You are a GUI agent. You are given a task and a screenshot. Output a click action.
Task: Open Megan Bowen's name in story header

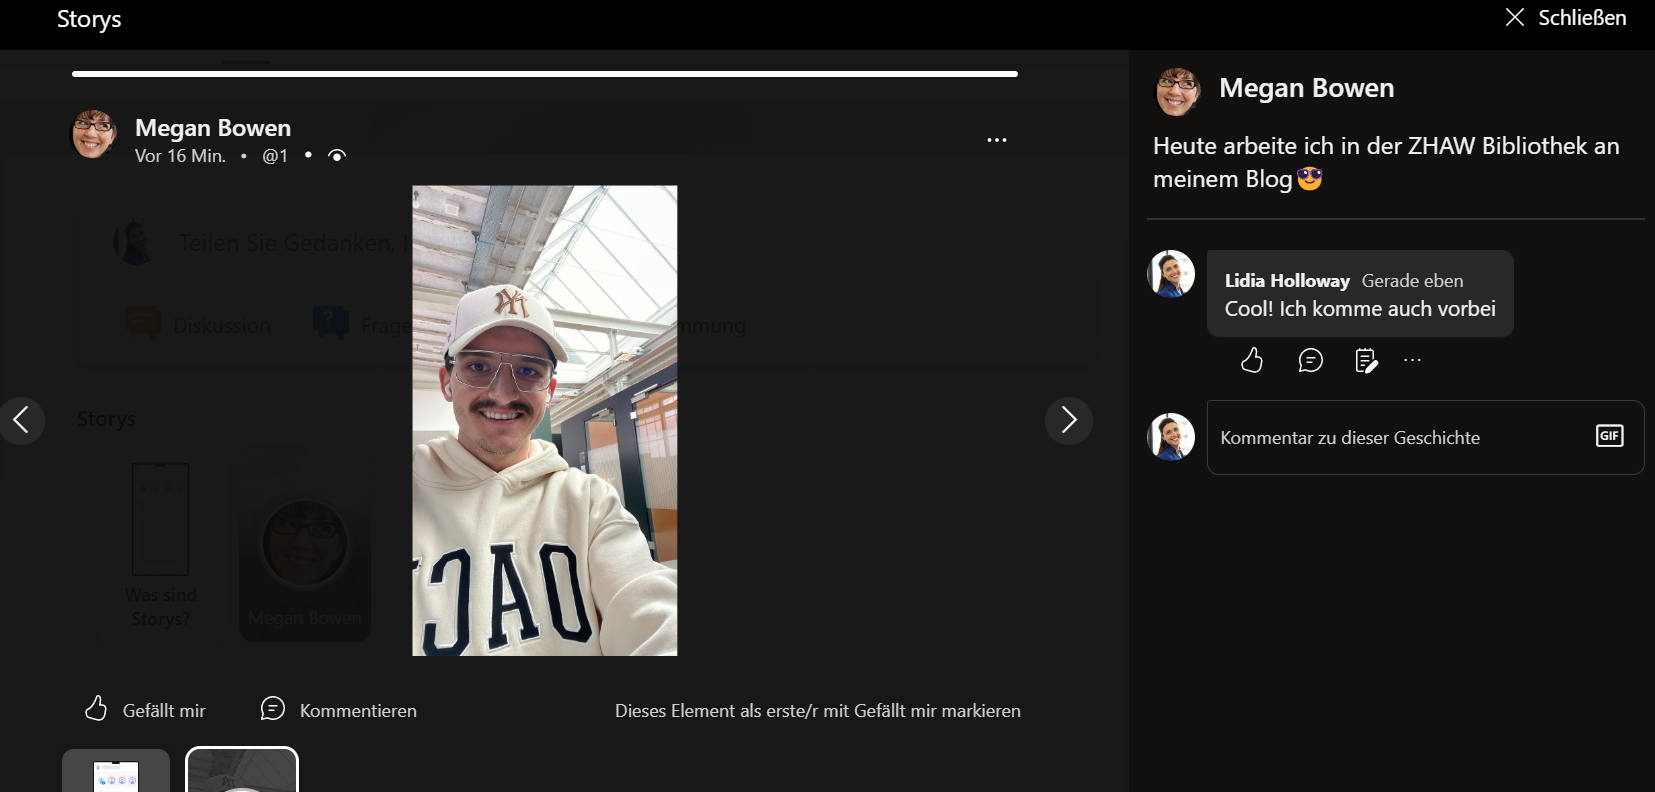point(213,128)
